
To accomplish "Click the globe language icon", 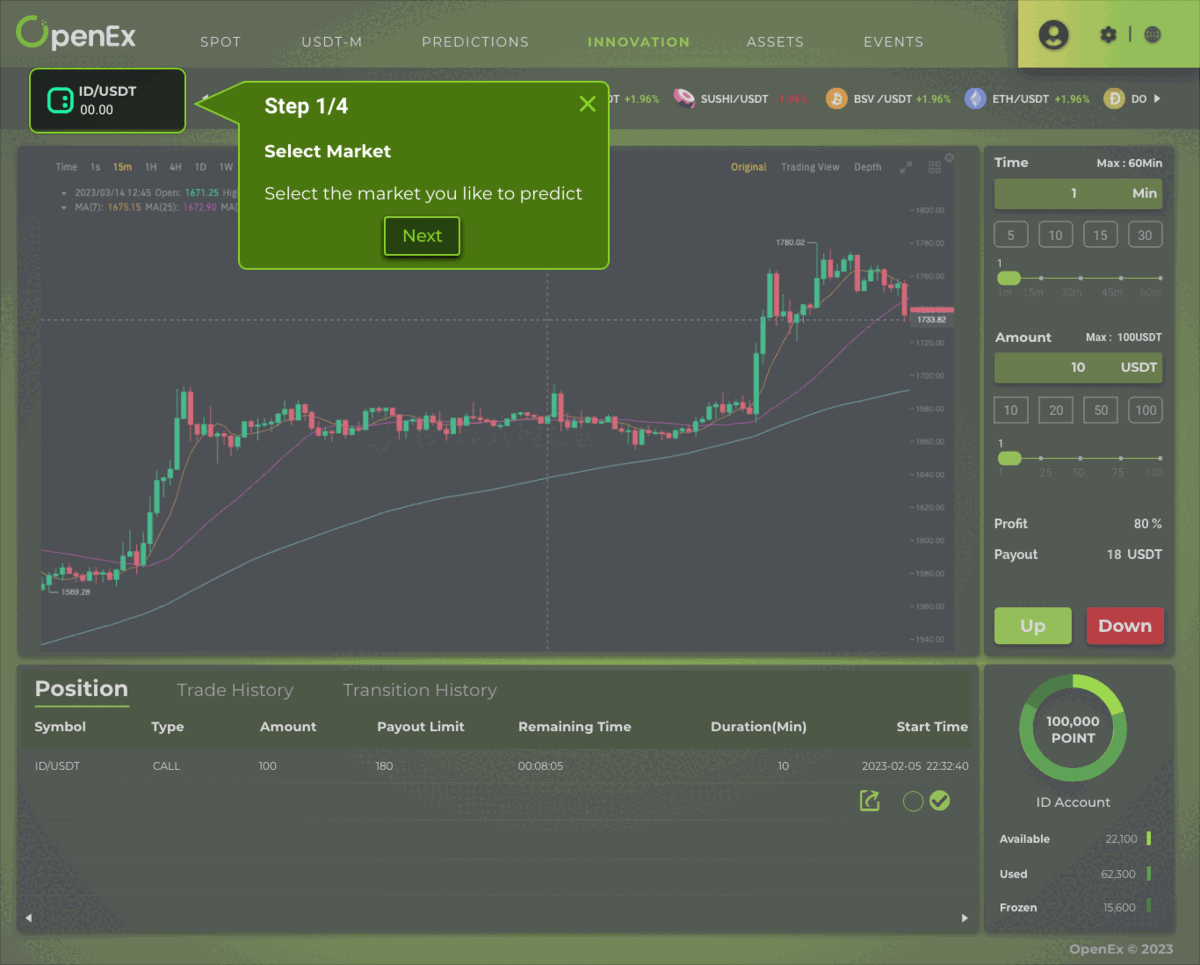I will click(1152, 35).
